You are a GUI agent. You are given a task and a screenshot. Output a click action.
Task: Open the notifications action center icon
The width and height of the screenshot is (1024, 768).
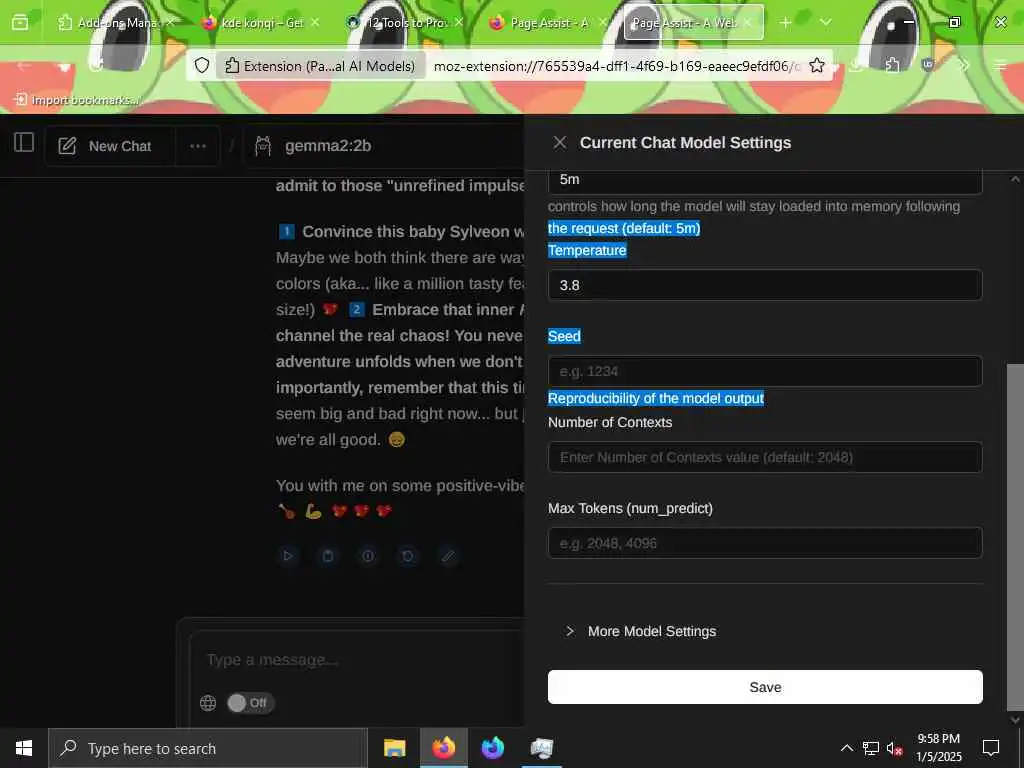coord(991,748)
